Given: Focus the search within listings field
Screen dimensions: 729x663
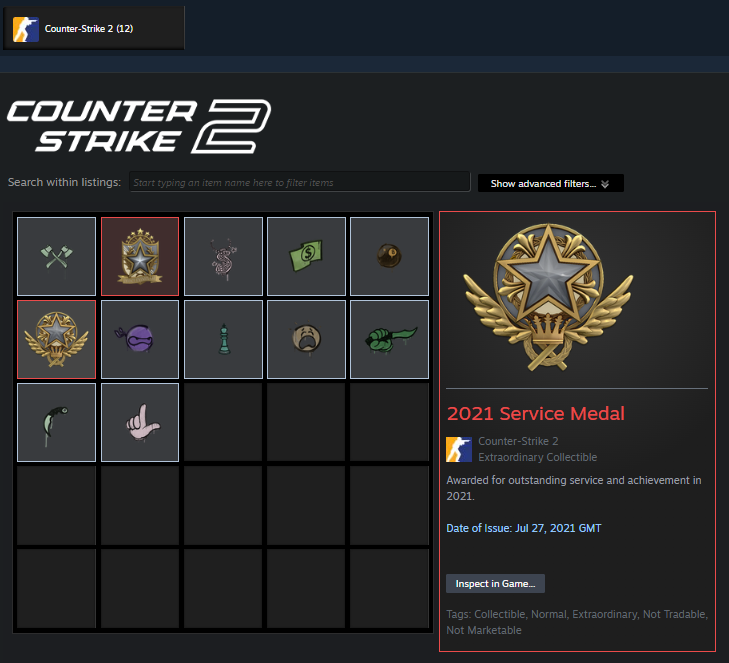Looking at the screenshot, I should click(299, 182).
